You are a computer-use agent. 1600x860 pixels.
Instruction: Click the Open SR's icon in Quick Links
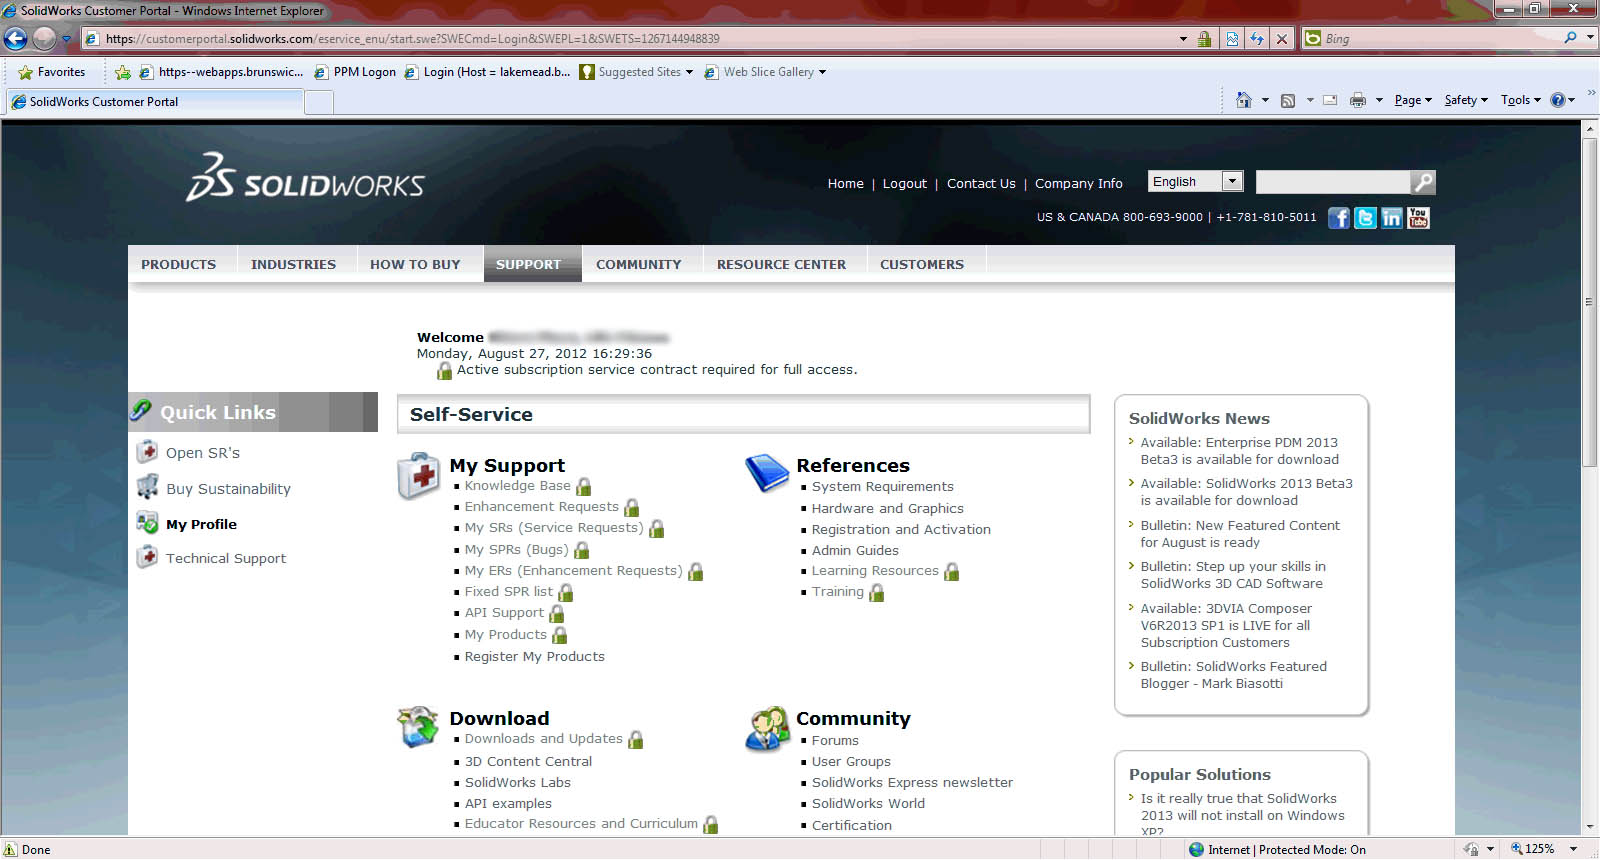click(147, 452)
